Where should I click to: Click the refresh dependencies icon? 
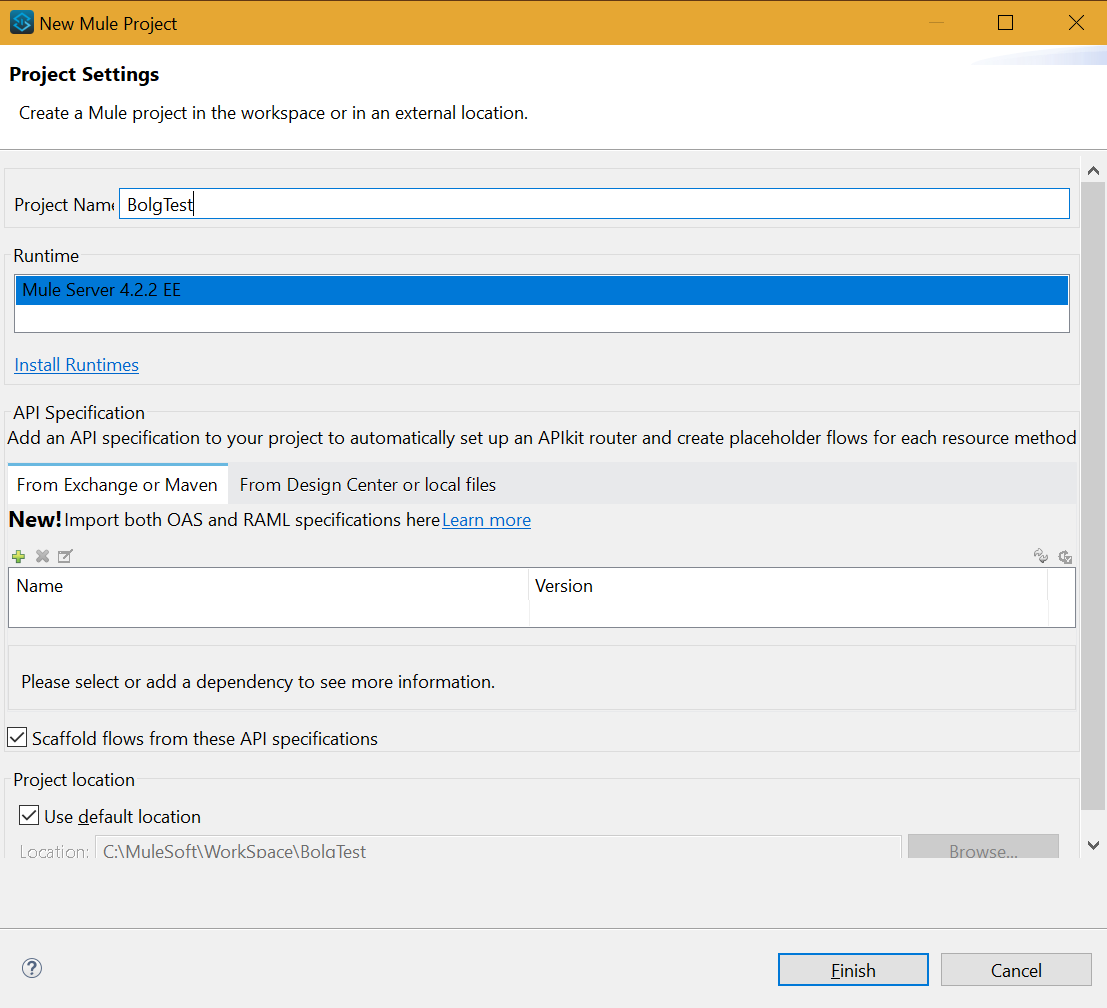(1041, 556)
